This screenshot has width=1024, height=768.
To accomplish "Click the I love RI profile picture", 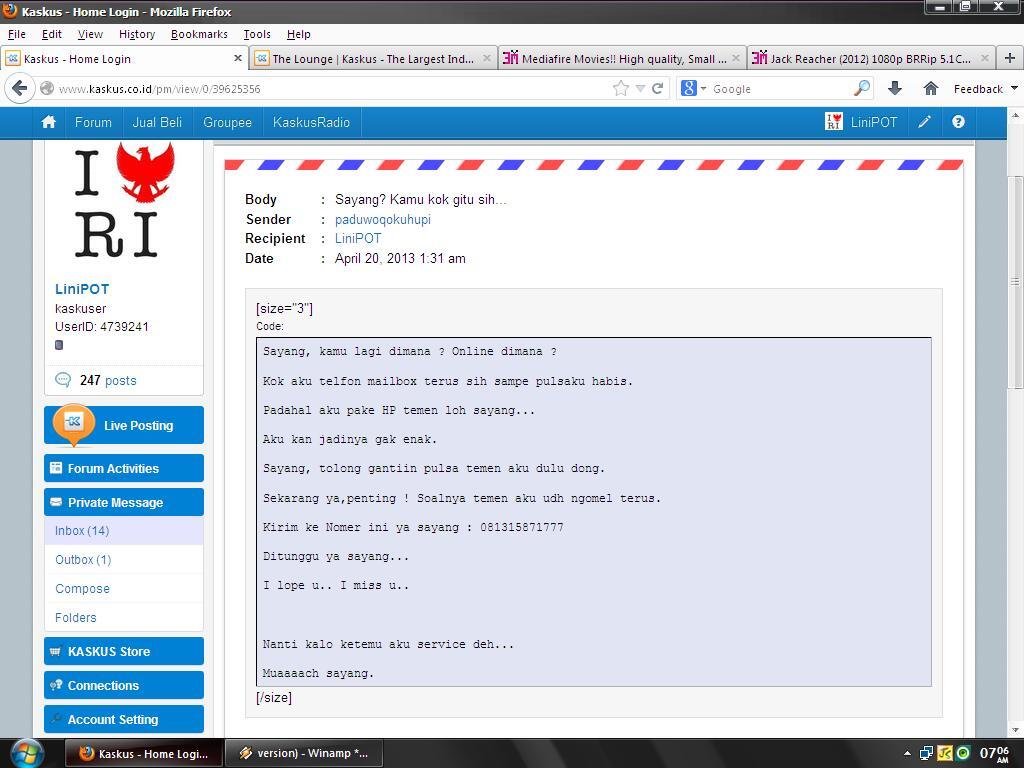I will 124,200.
